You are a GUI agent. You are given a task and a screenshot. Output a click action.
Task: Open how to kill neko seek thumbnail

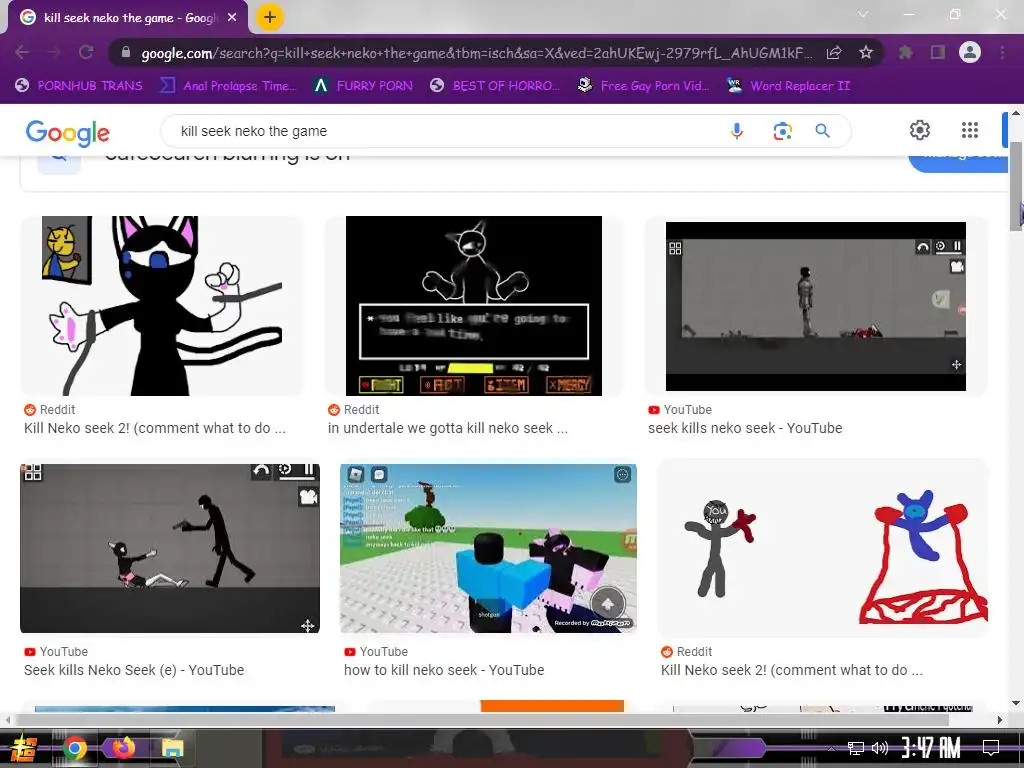[488, 548]
